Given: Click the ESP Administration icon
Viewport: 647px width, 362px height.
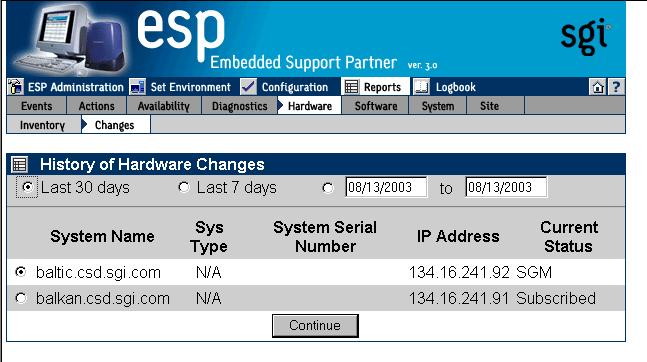Looking at the screenshot, I should 15,87.
